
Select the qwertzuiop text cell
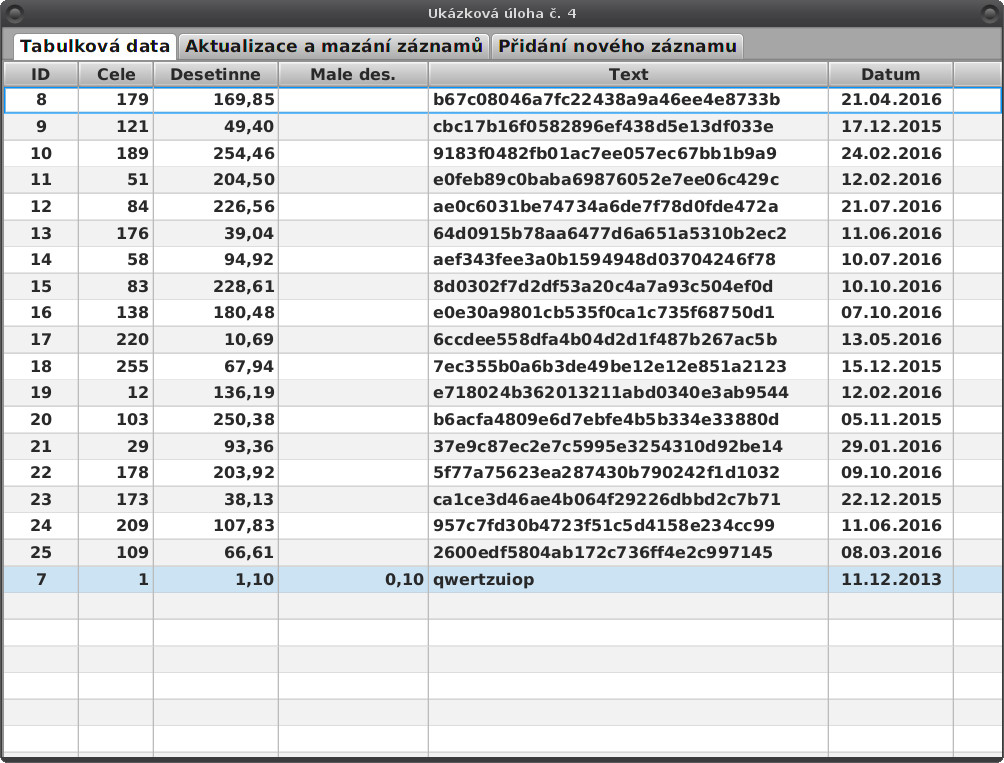pyautogui.click(x=628, y=580)
